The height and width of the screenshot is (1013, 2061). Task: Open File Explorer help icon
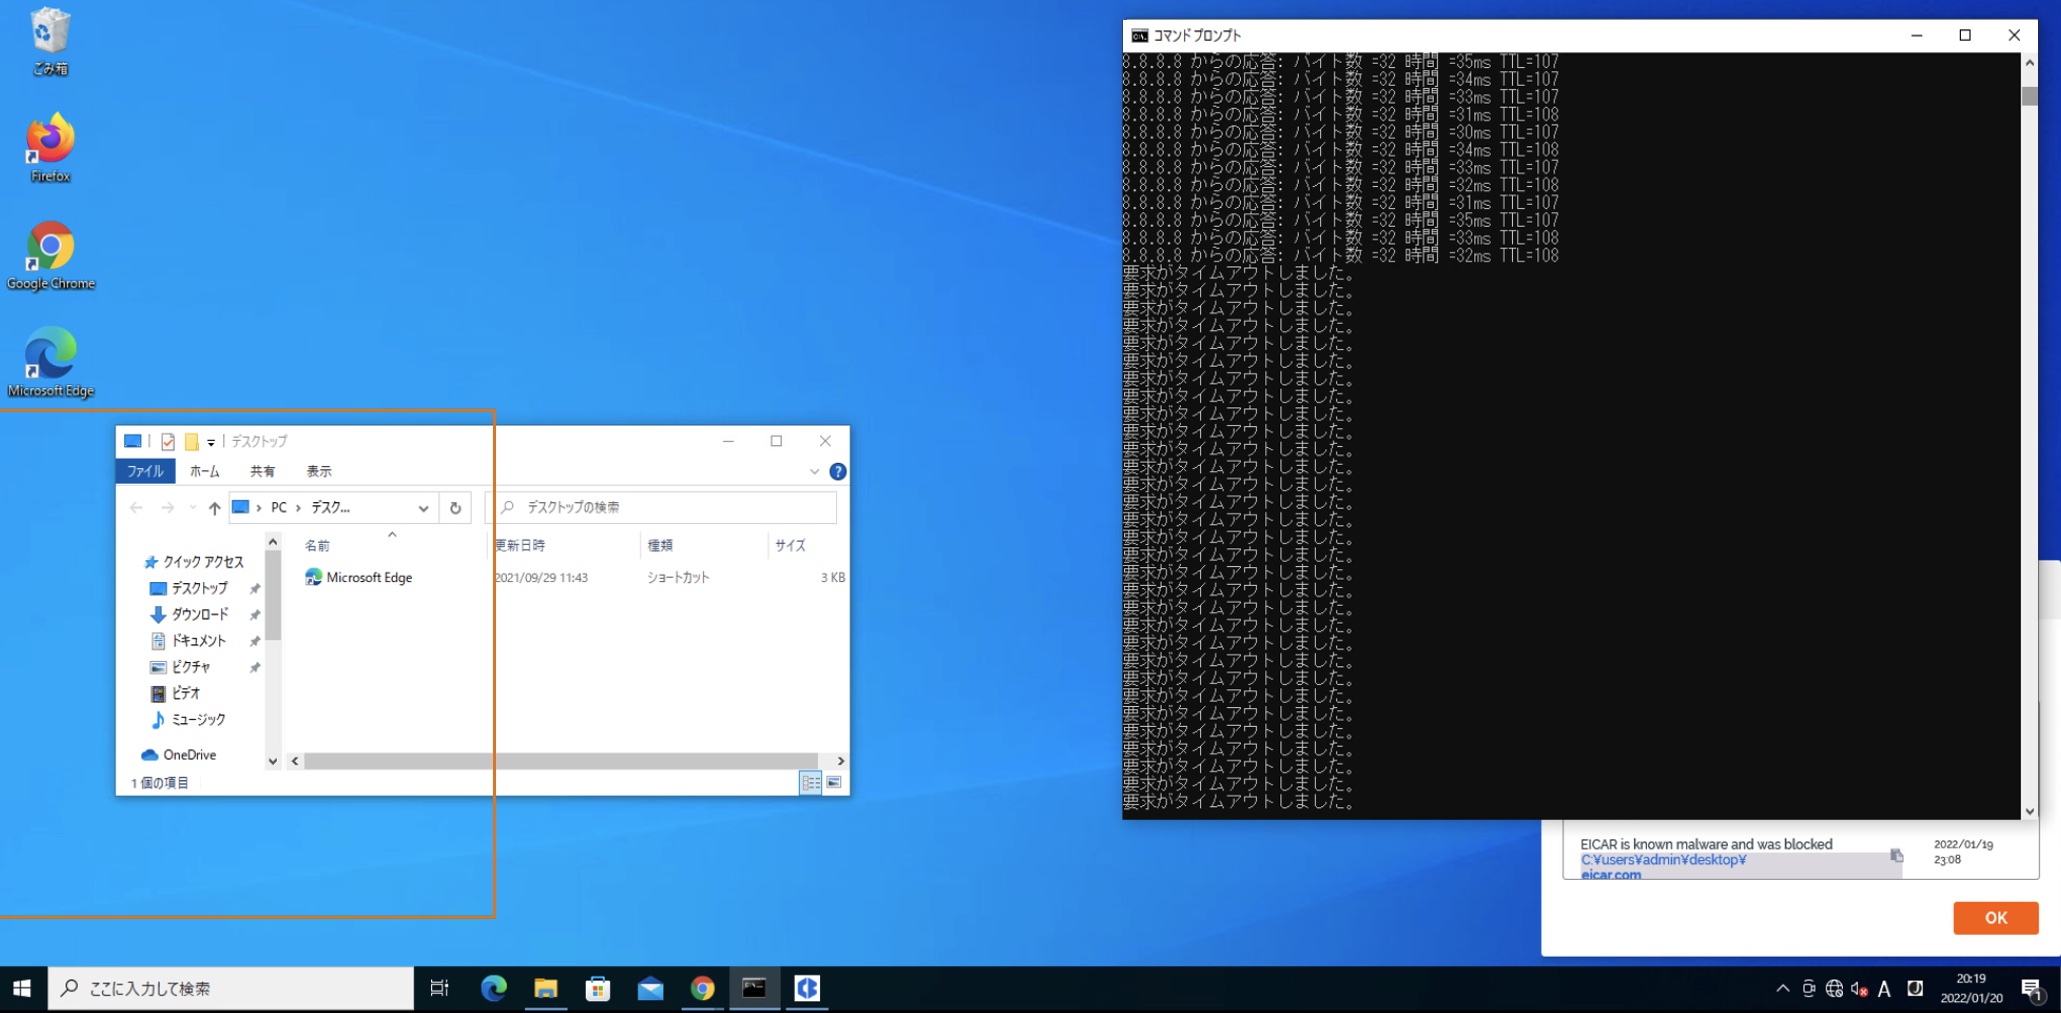point(838,472)
